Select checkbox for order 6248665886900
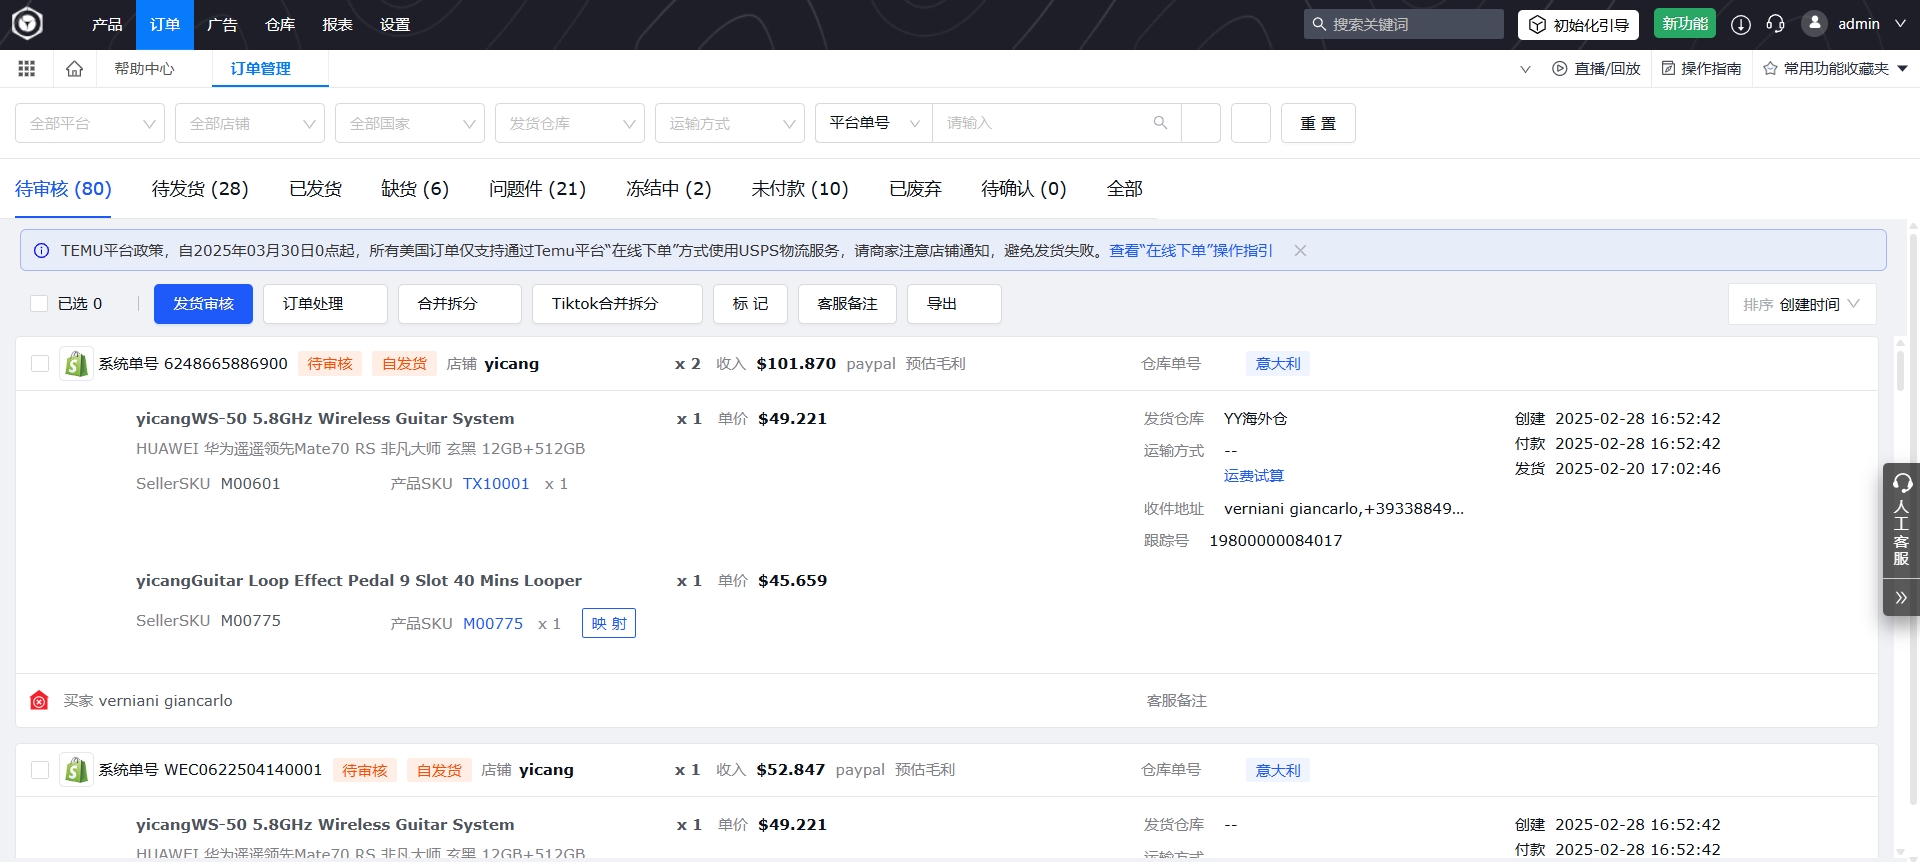Screen dimensions: 1920x862 click(x=40, y=364)
